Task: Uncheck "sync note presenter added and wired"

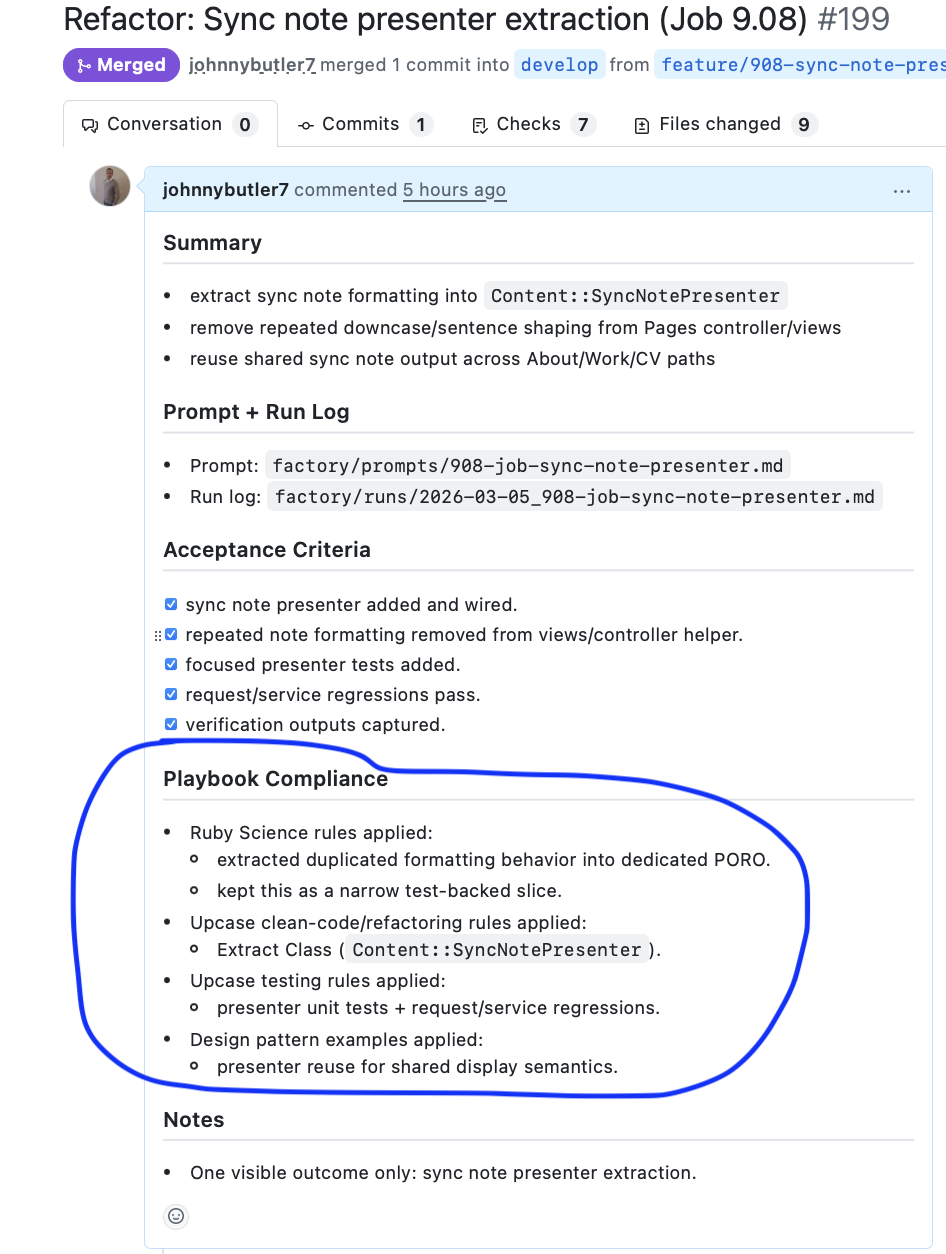Action: (x=171, y=605)
